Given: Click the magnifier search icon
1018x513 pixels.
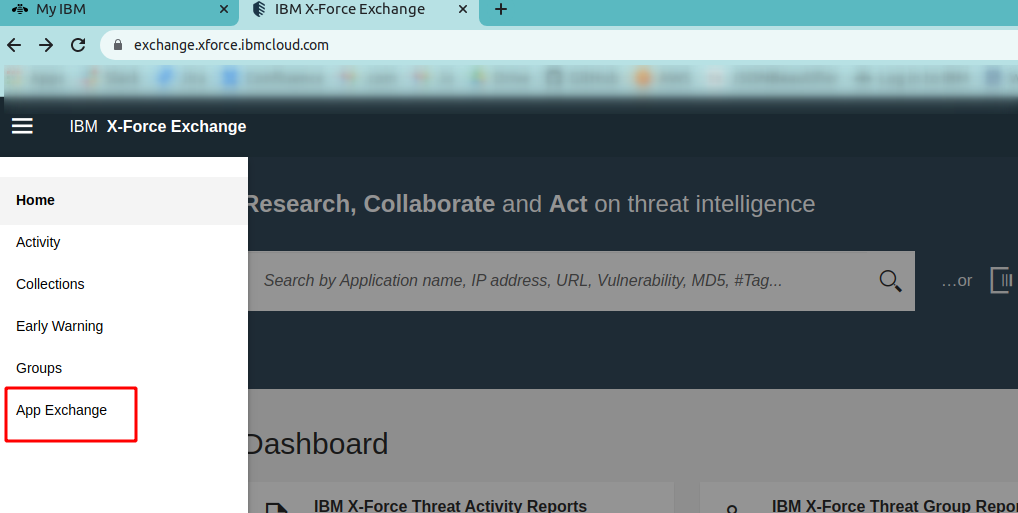Looking at the screenshot, I should coord(890,281).
